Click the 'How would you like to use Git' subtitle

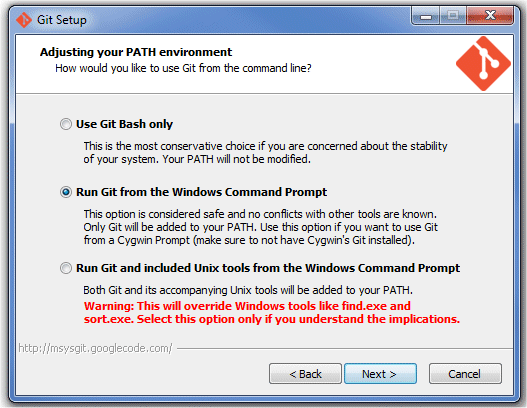point(183,68)
